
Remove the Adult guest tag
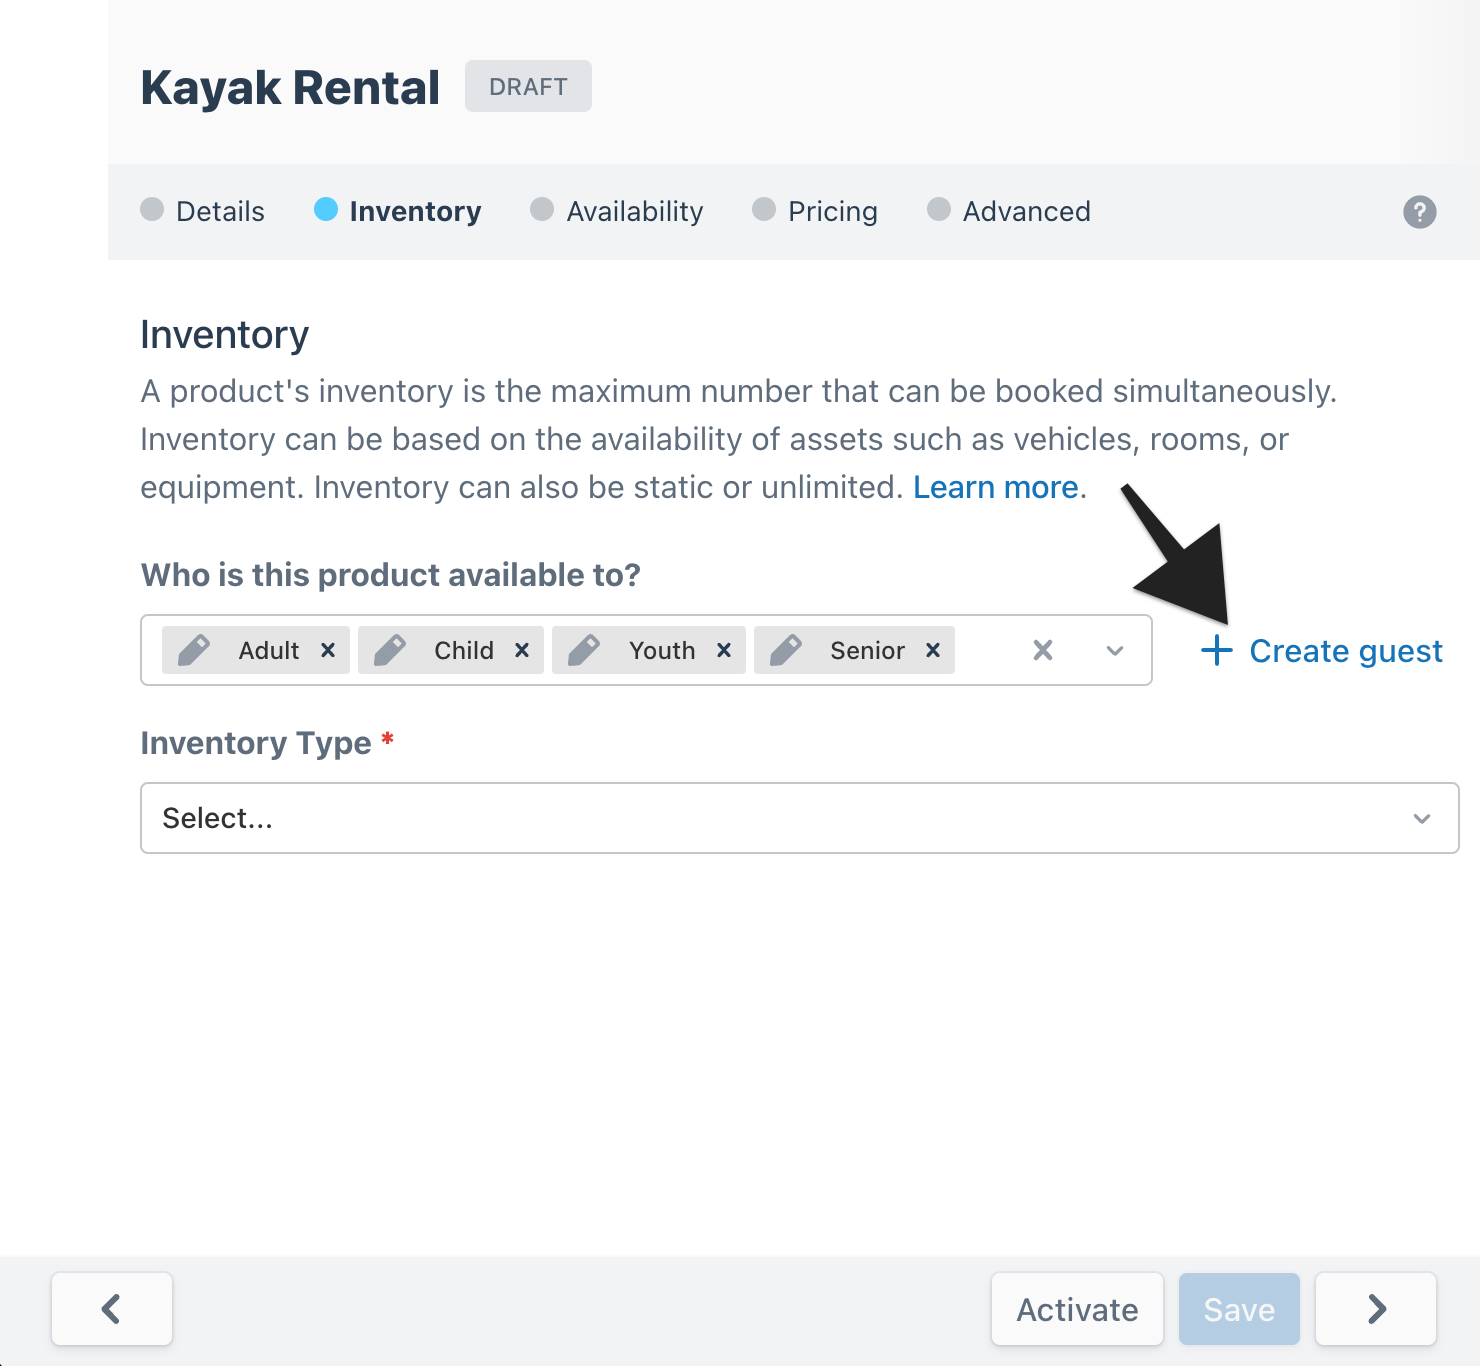[x=328, y=650]
